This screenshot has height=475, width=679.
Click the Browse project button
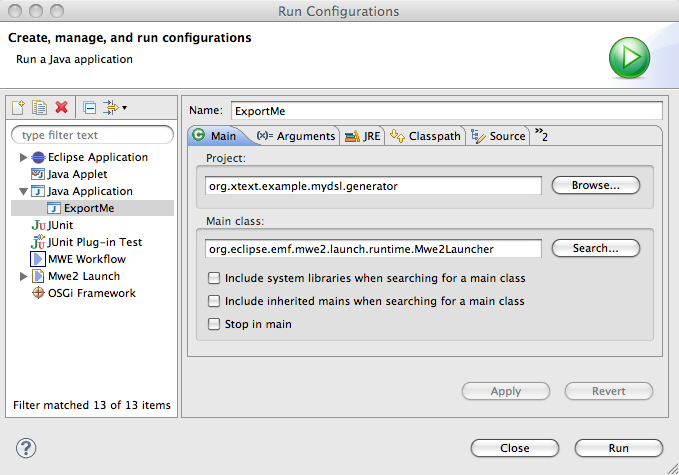[x=595, y=185]
